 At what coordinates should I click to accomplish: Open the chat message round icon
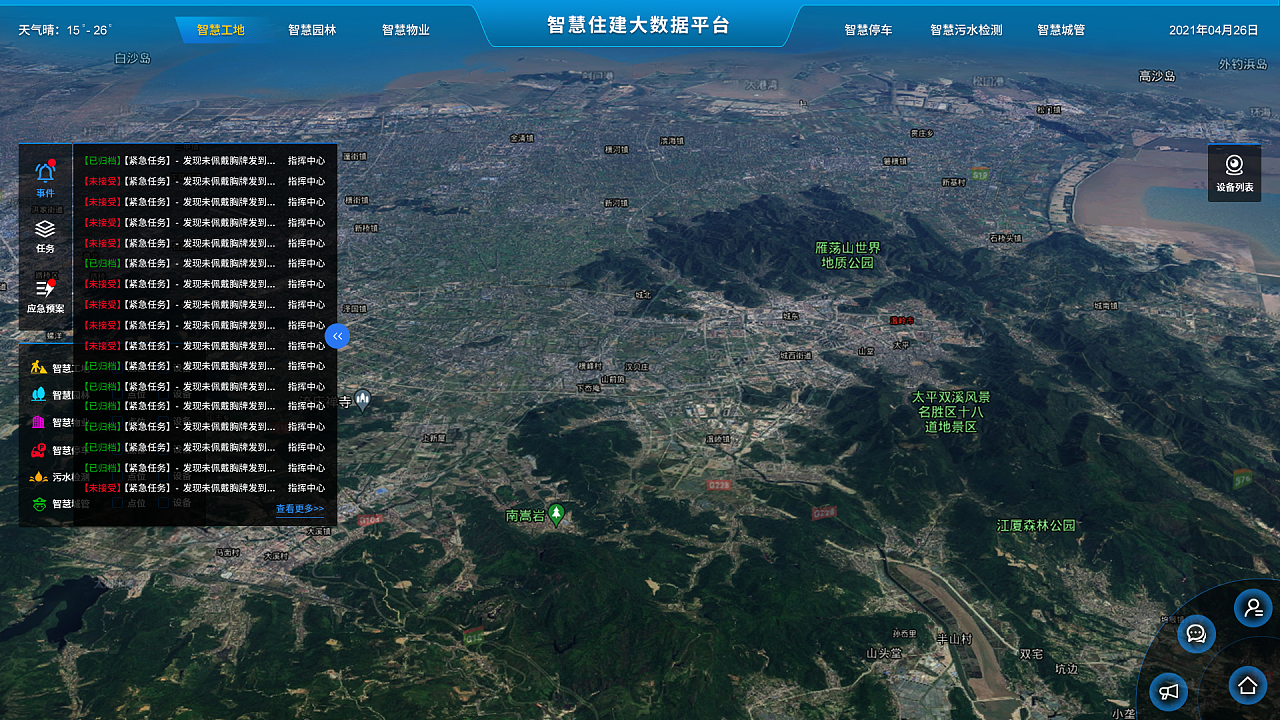pyautogui.click(x=1196, y=634)
